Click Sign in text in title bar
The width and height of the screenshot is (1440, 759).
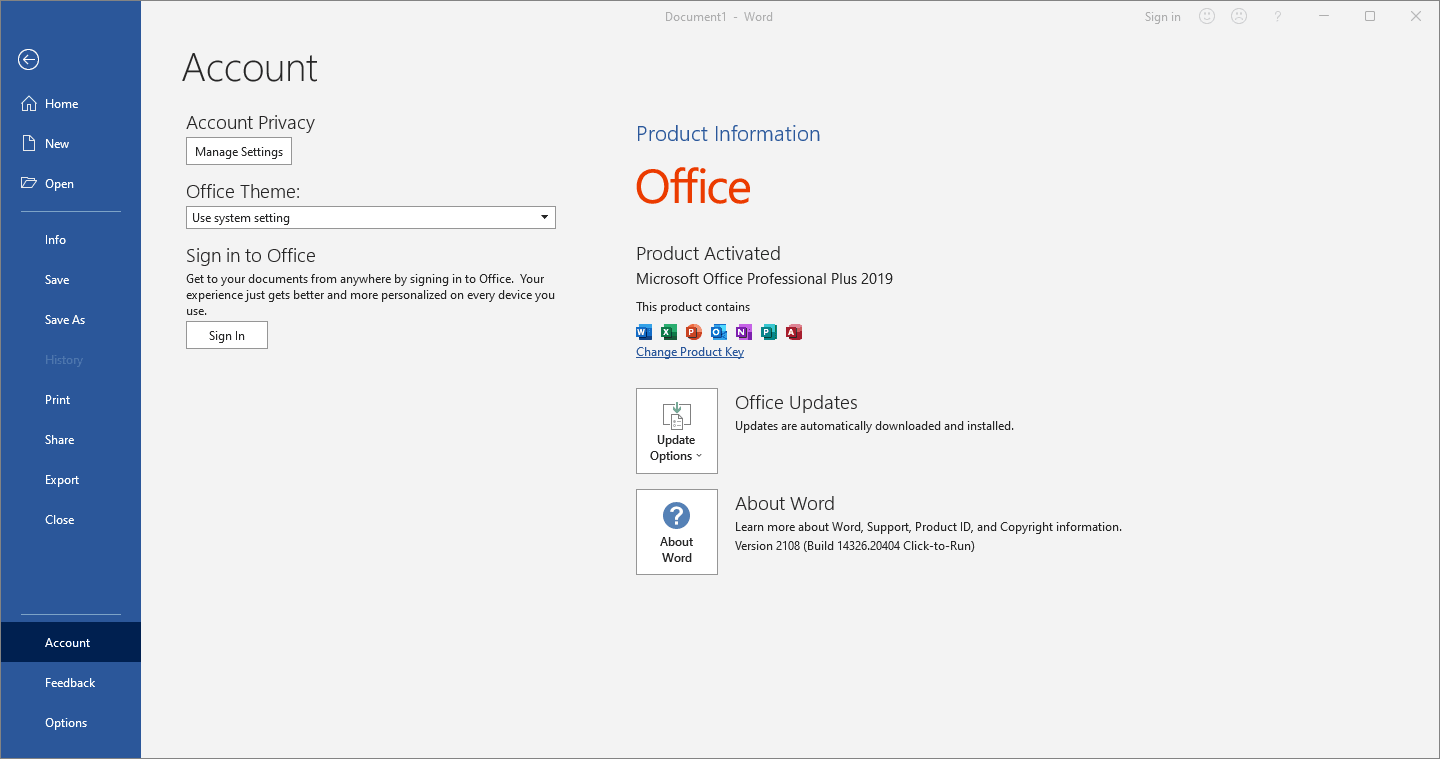(x=1162, y=17)
